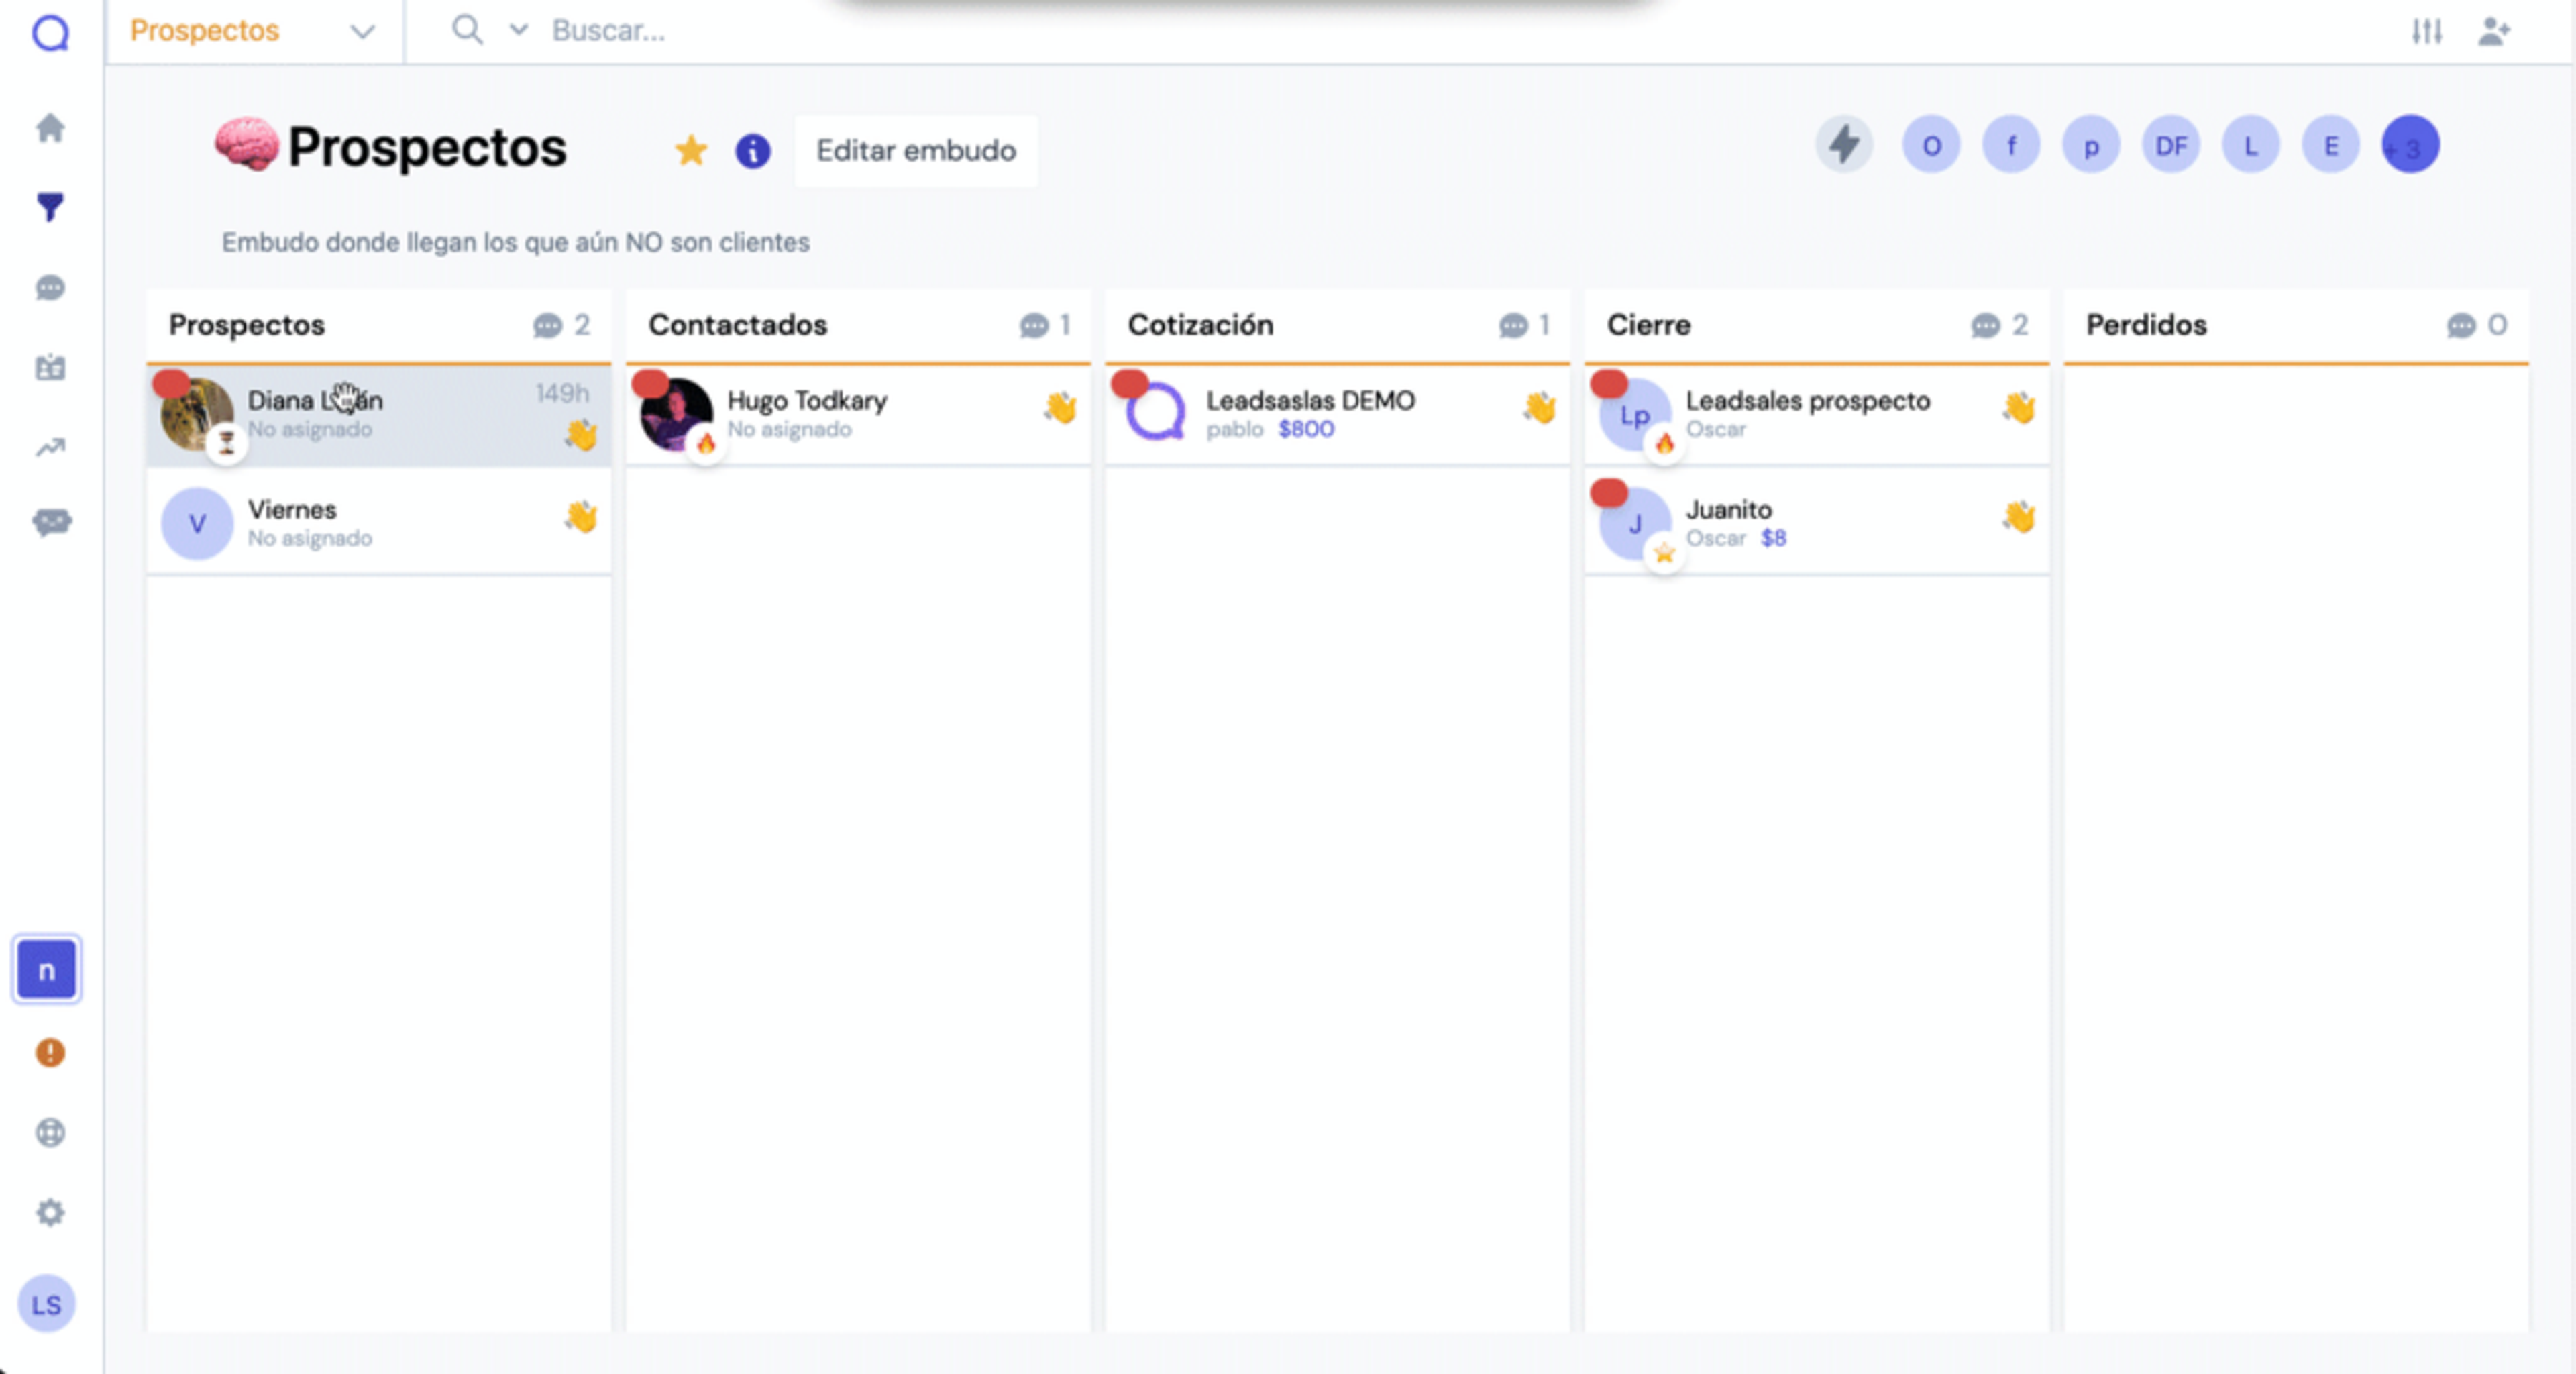
Task: Open the filter sliders icon at top right
Action: coord(2427,32)
